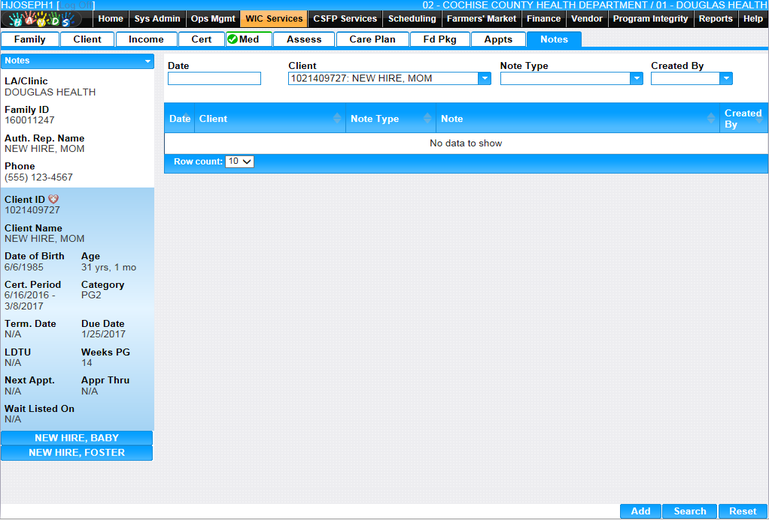Expand the Notes sidebar panel menu
Screen dimensions: 769x520
pos(147,61)
